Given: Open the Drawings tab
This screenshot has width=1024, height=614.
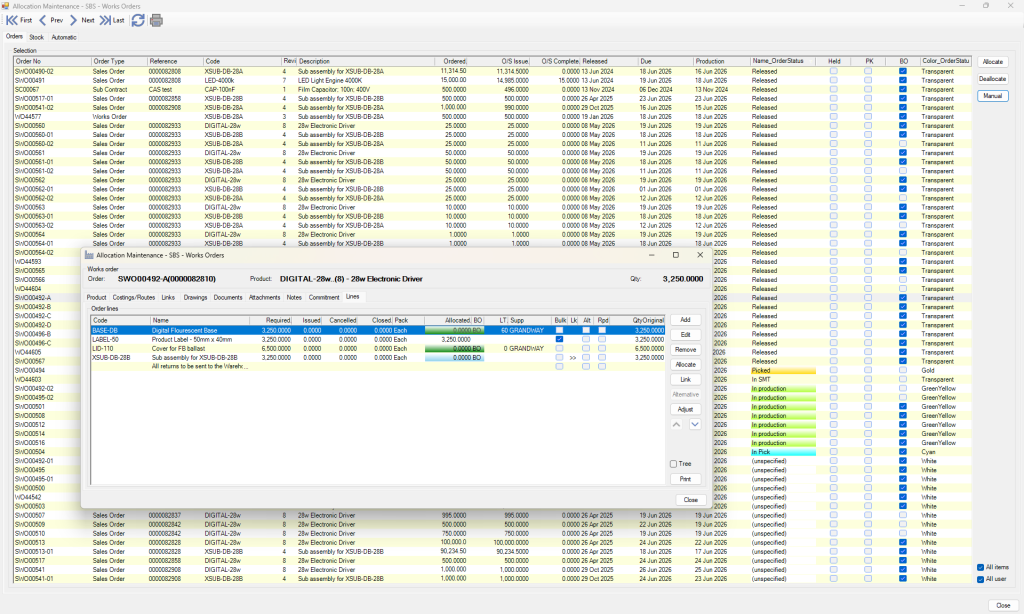Looking at the screenshot, I should tap(195, 297).
